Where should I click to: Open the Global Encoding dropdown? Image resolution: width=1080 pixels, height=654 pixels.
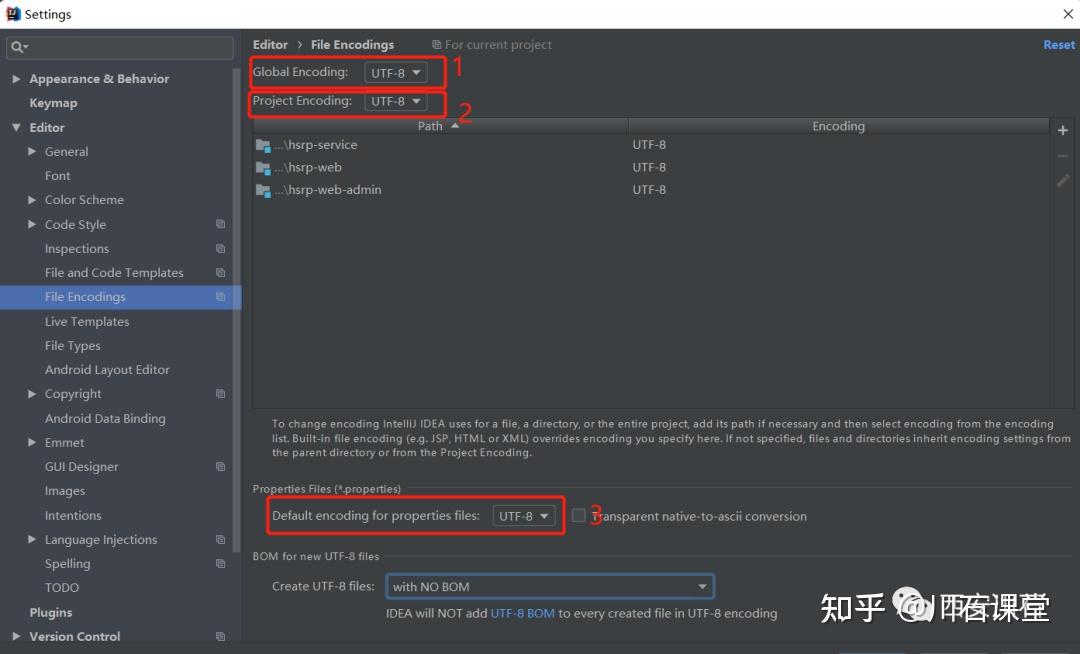pyautogui.click(x=395, y=72)
